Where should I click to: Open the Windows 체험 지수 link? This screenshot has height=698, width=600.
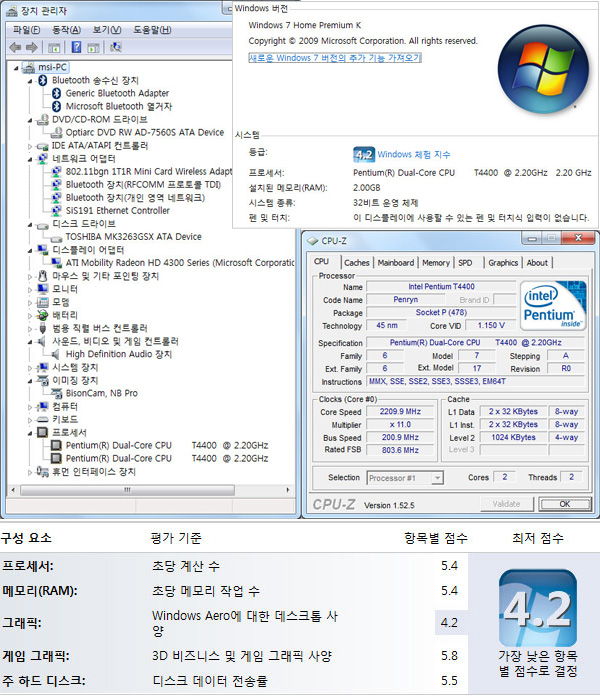pos(414,154)
